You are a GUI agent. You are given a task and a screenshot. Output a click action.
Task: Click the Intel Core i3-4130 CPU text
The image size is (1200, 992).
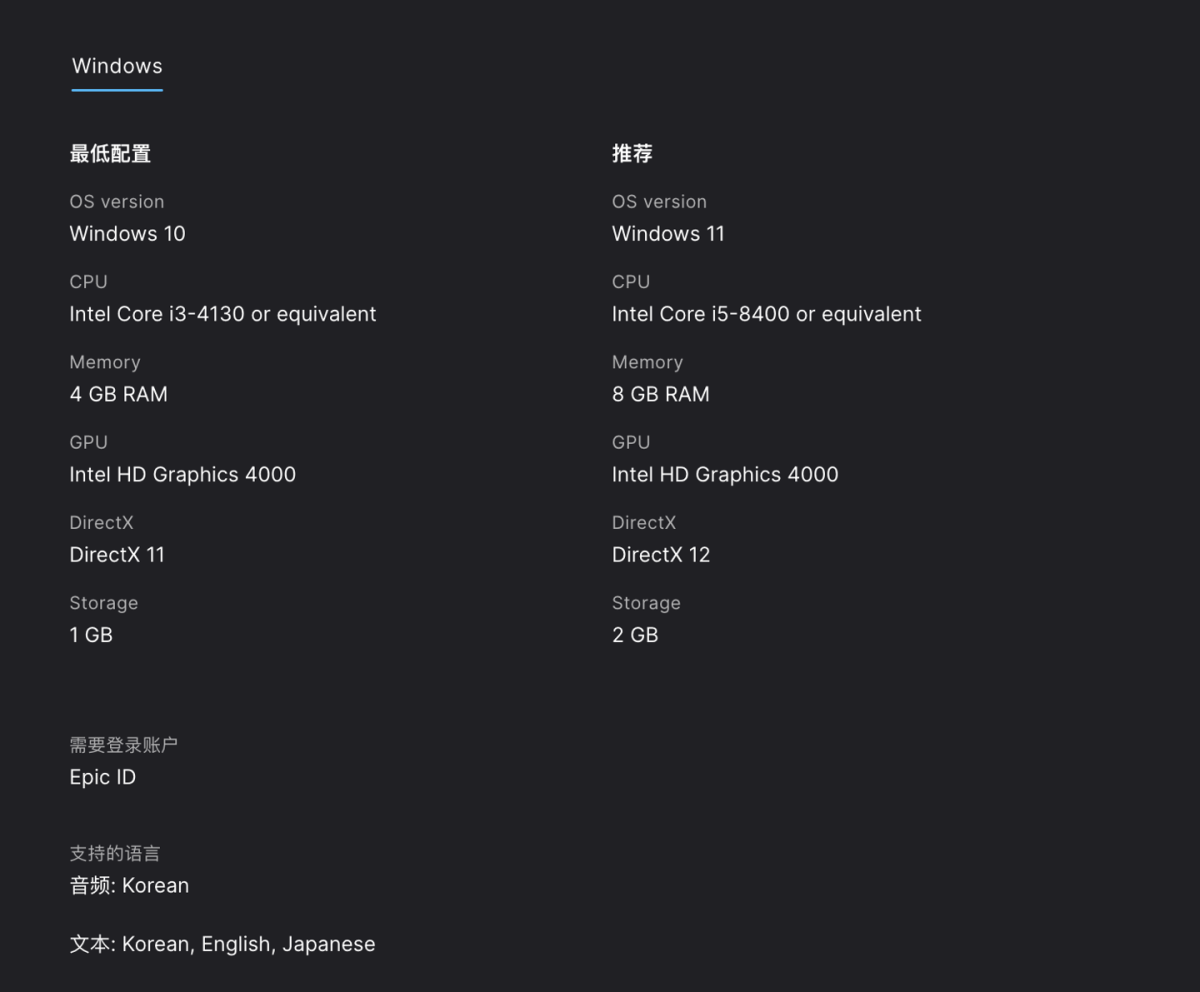222,314
